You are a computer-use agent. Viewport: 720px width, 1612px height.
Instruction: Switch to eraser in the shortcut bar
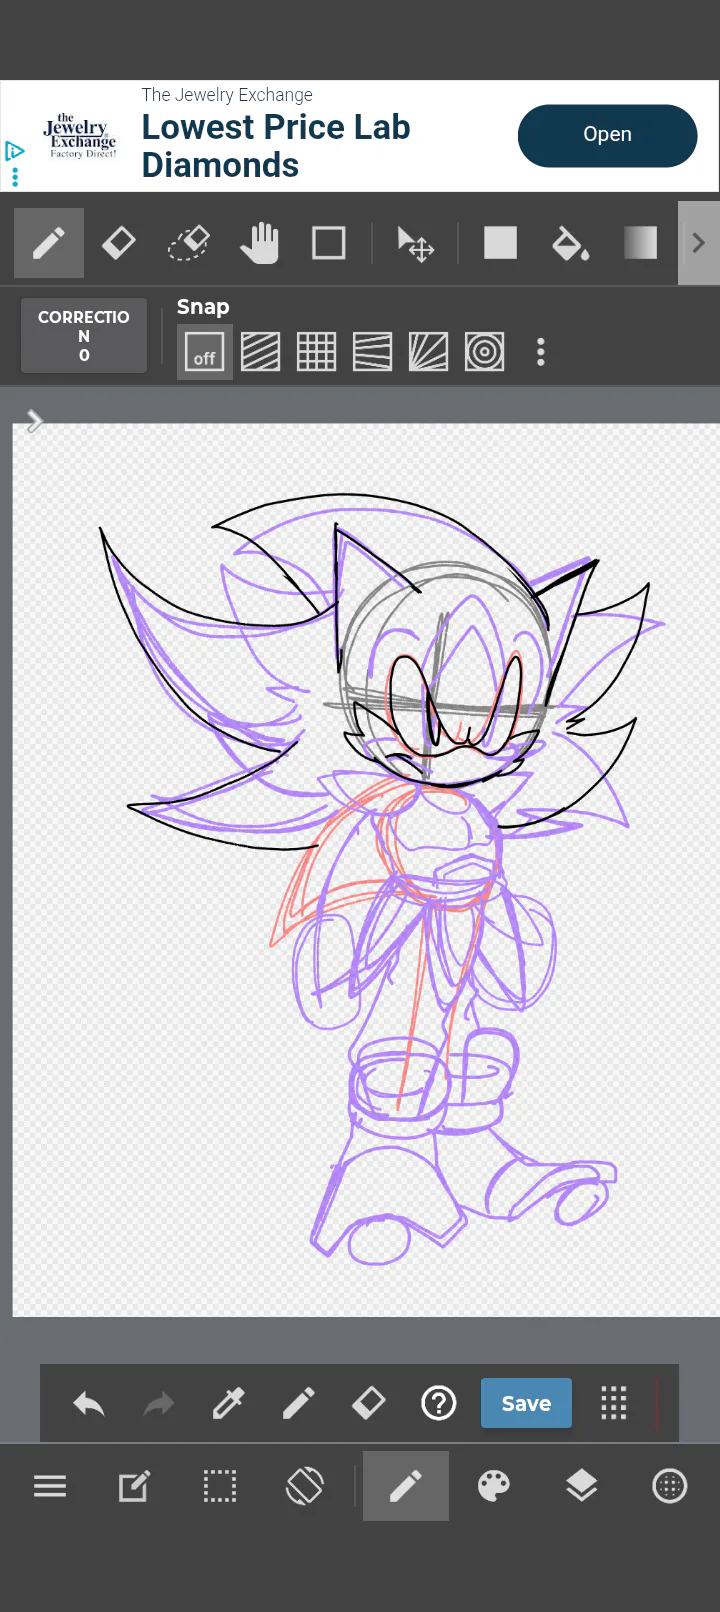coord(369,1404)
